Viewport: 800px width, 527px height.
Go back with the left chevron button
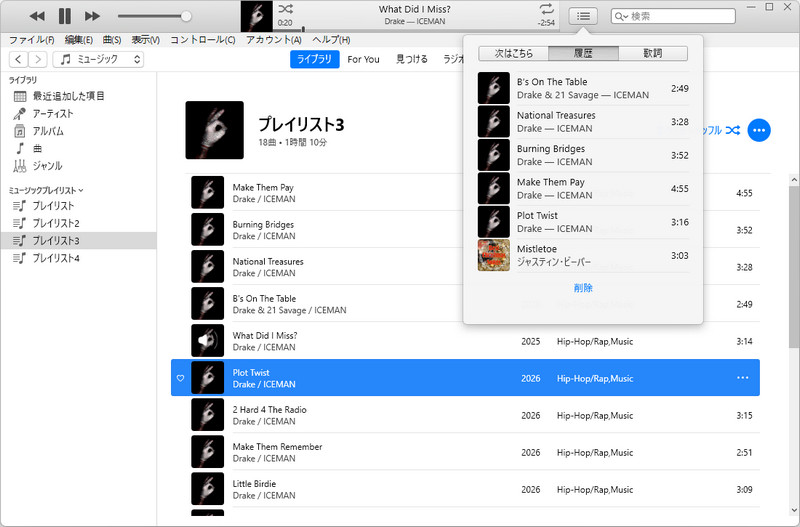pos(18,59)
